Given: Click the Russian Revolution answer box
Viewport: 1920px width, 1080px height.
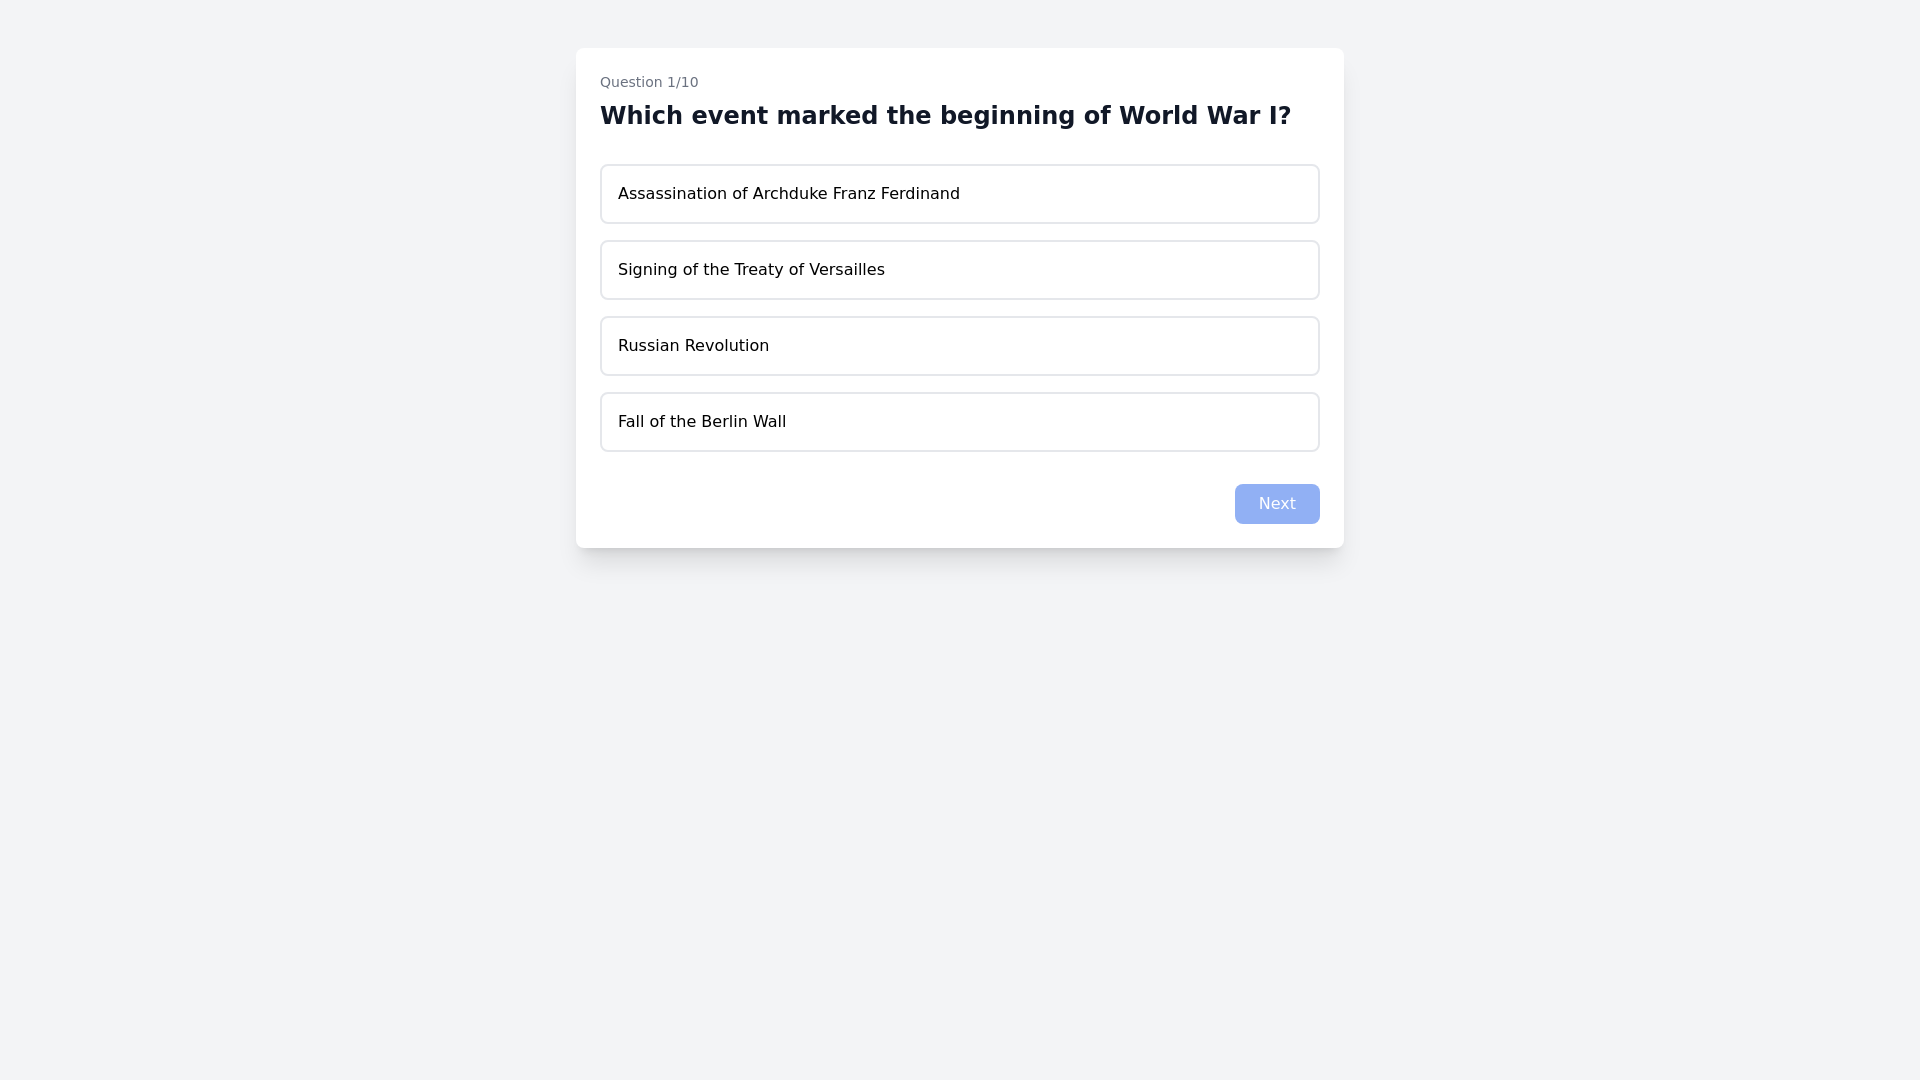Looking at the screenshot, I should coord(959,346).
